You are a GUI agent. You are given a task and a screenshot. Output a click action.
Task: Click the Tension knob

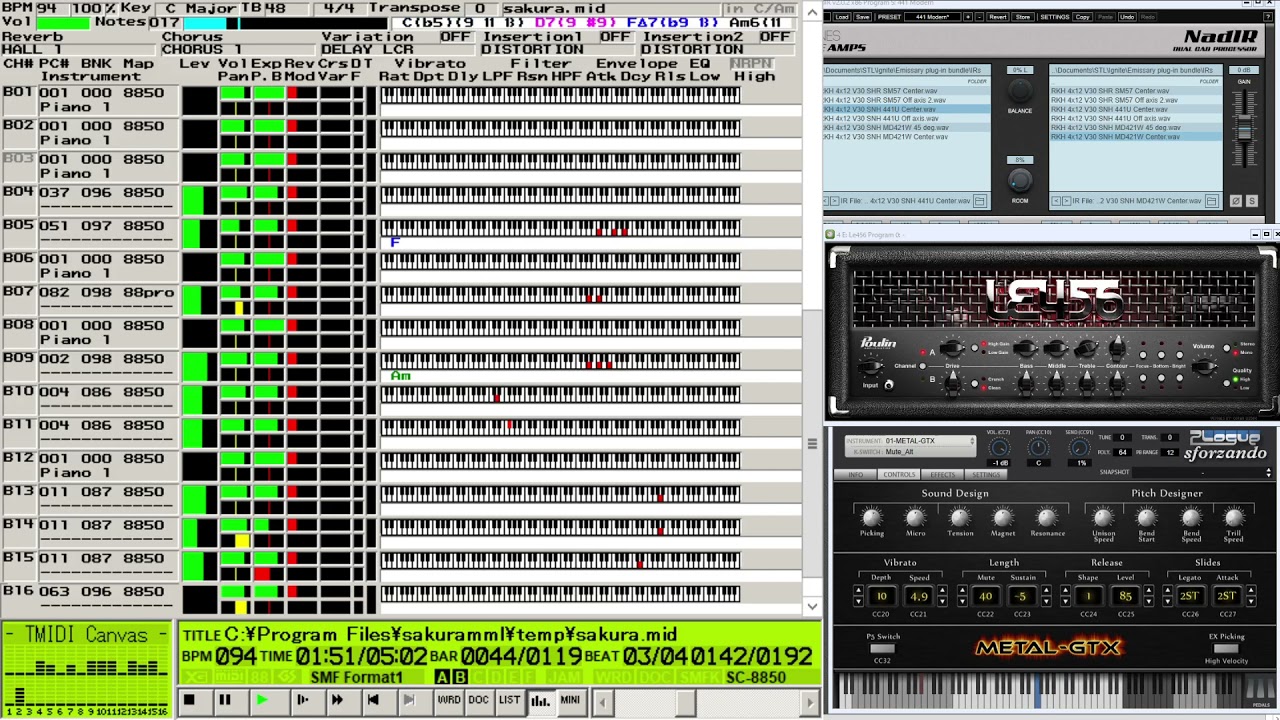click(x=960, y=517)
